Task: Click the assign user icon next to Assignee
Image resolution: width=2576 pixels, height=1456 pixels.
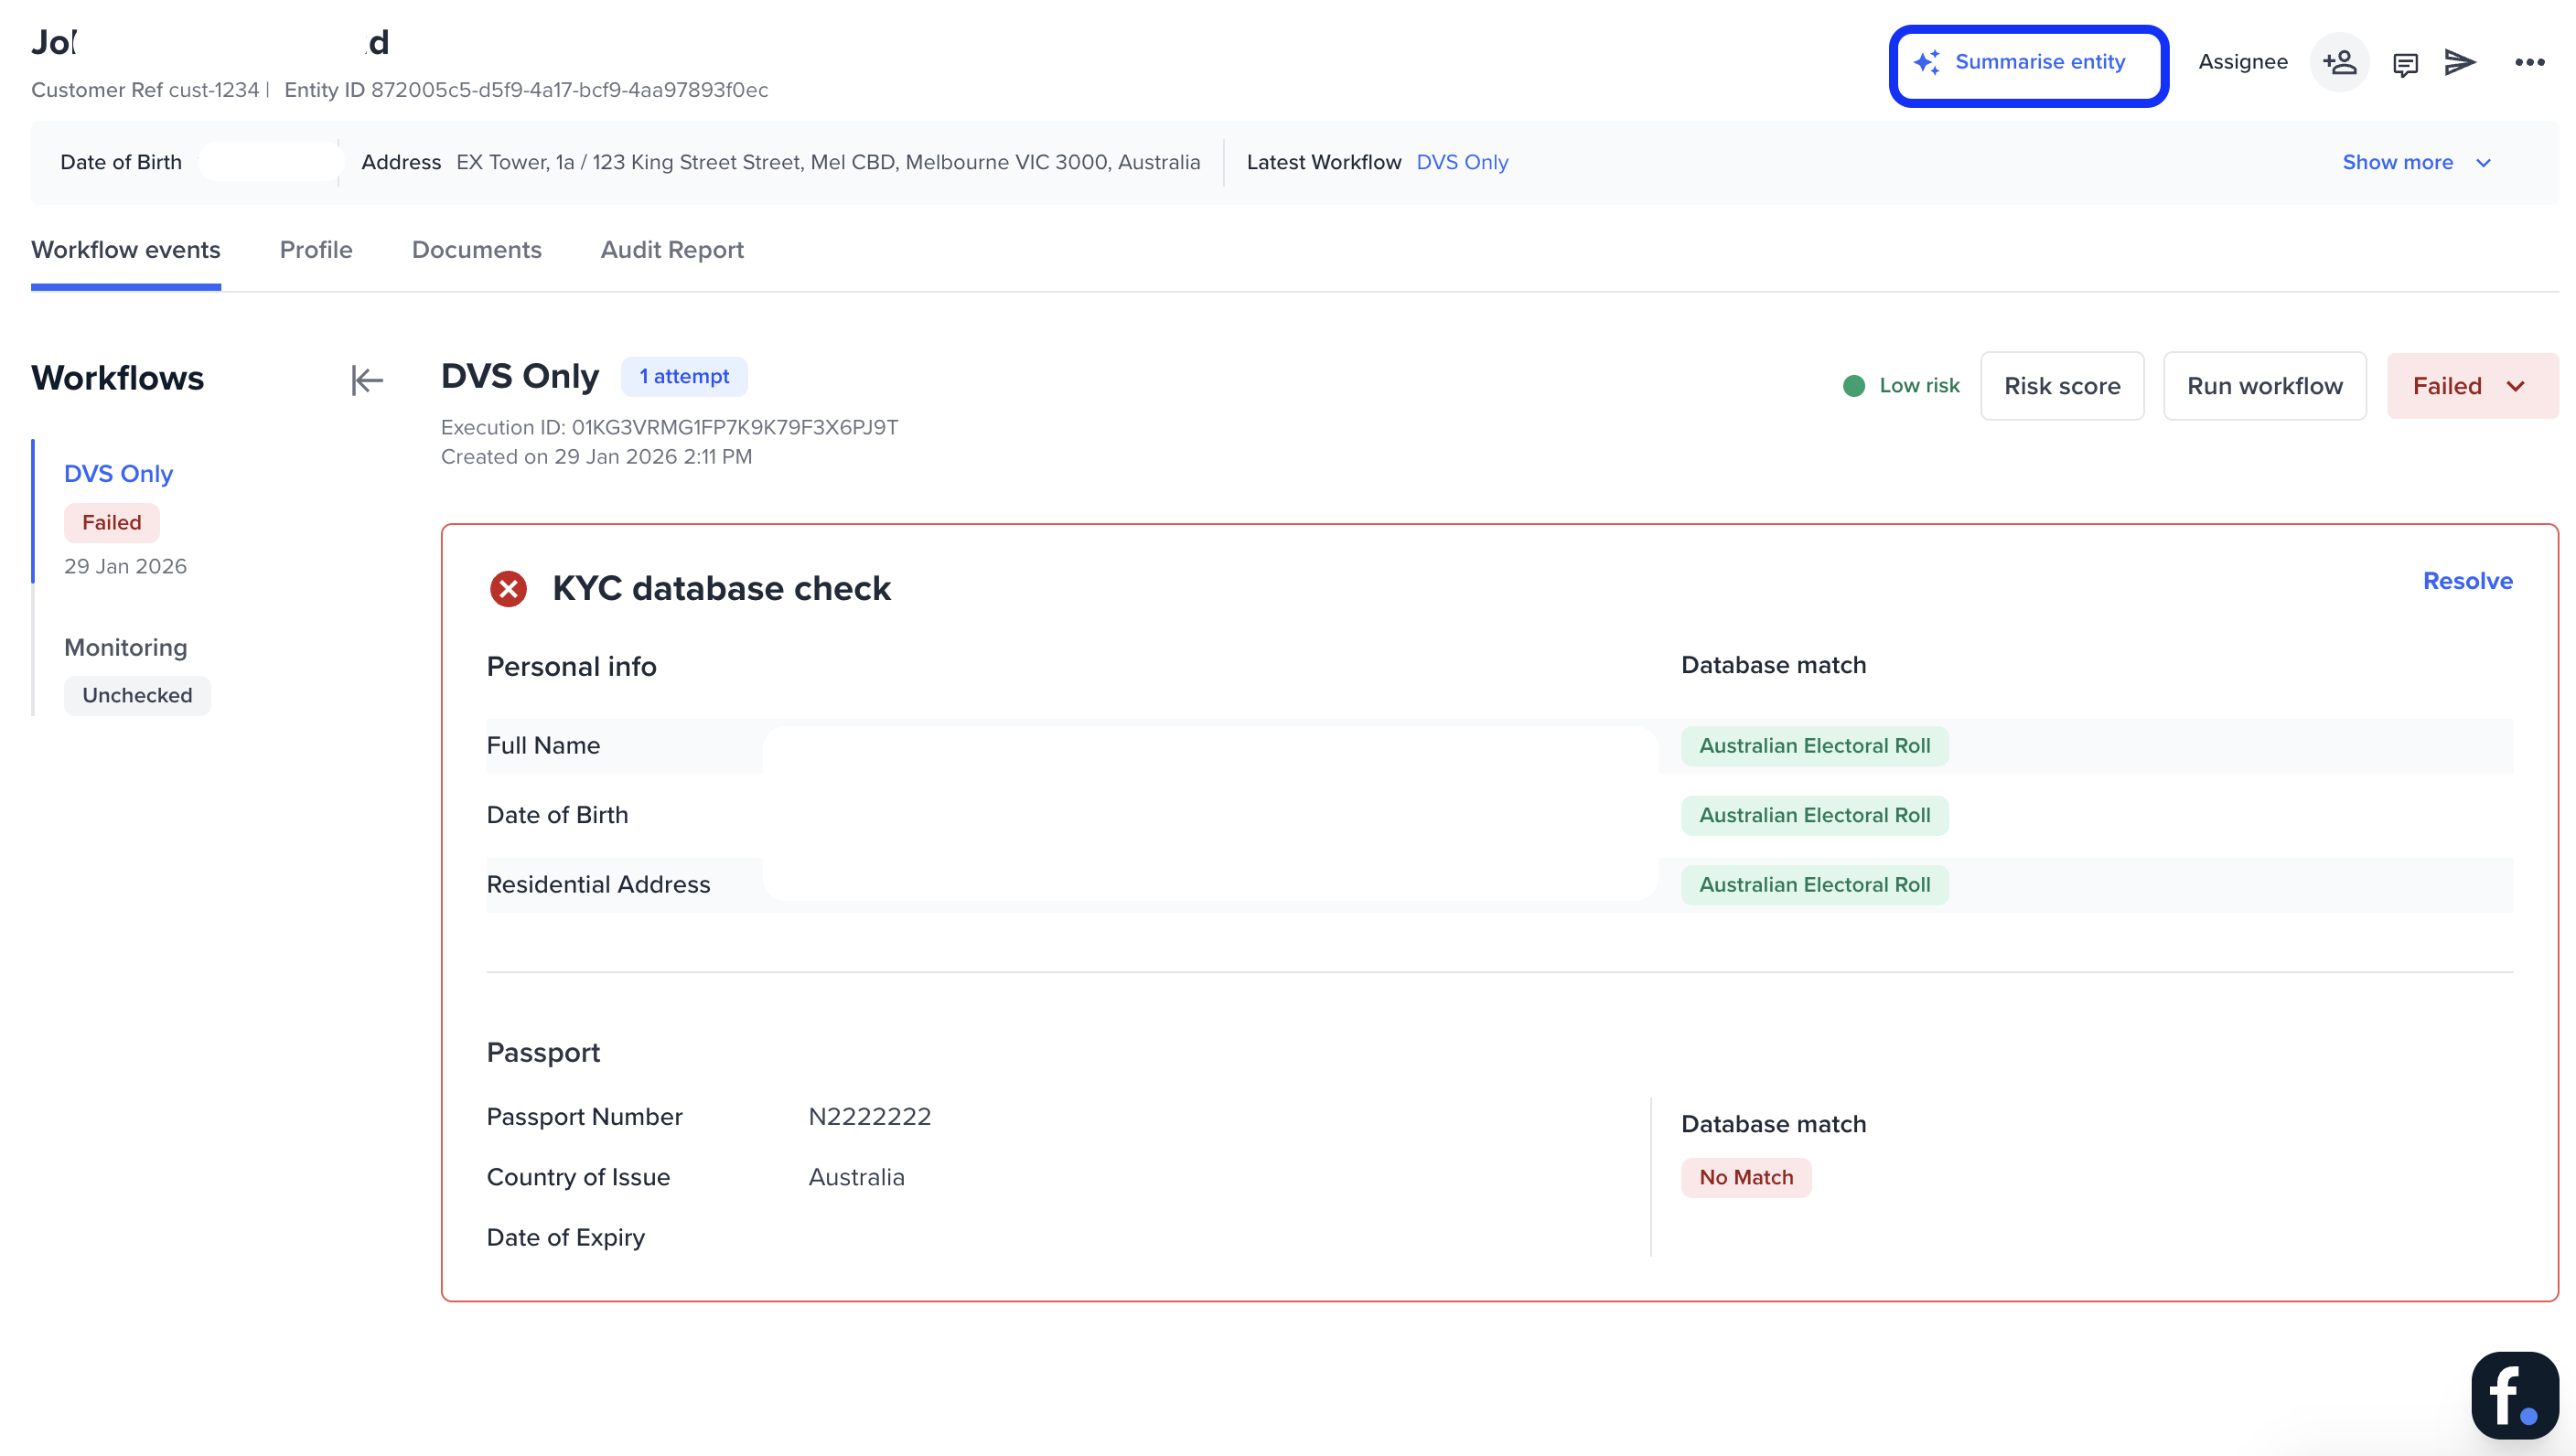Action: (x=2339, y=62)
